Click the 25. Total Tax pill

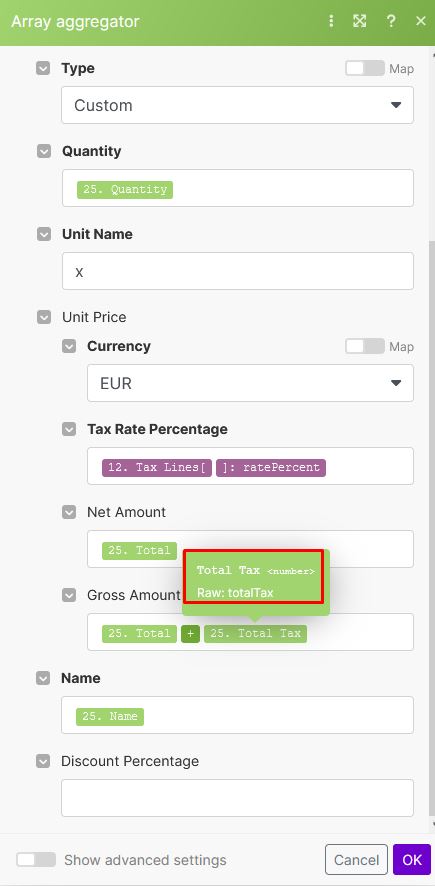[255, 634]
